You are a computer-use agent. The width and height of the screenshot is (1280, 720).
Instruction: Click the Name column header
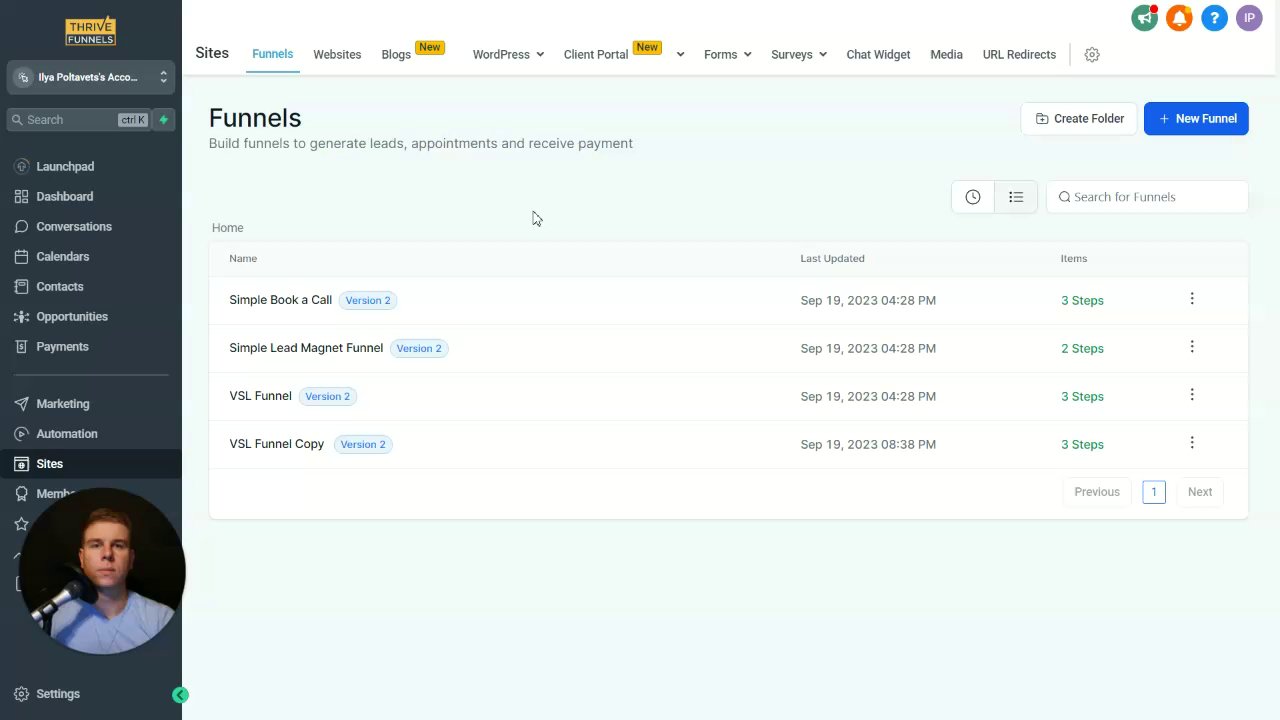tap(243, 259)
